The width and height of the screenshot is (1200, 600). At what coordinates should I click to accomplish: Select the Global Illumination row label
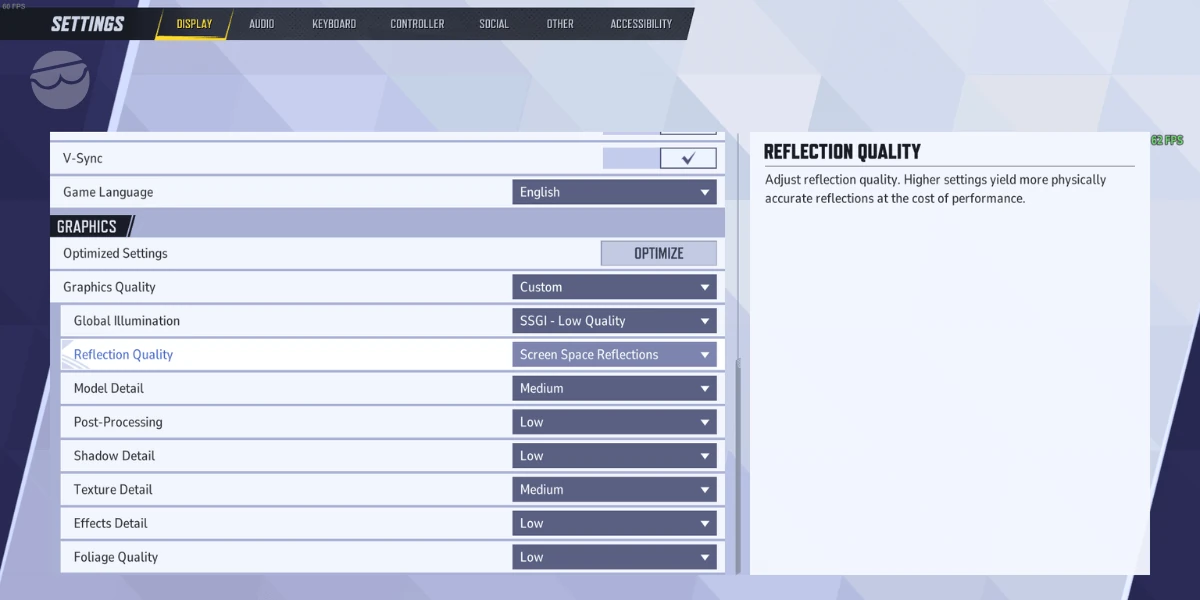click(127, 321)
